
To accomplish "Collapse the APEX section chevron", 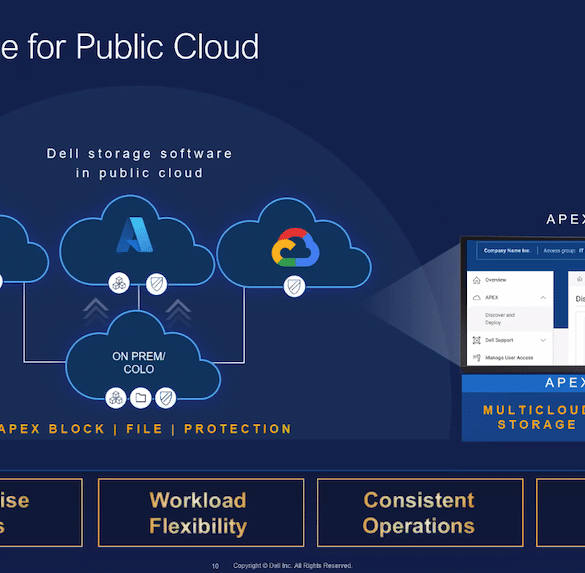I will (x=543, y=298).
